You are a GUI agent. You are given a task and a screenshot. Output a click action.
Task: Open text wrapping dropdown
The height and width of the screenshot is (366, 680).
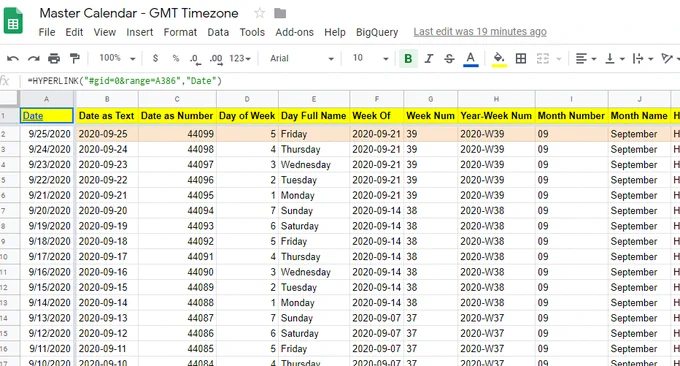[643, 59]
